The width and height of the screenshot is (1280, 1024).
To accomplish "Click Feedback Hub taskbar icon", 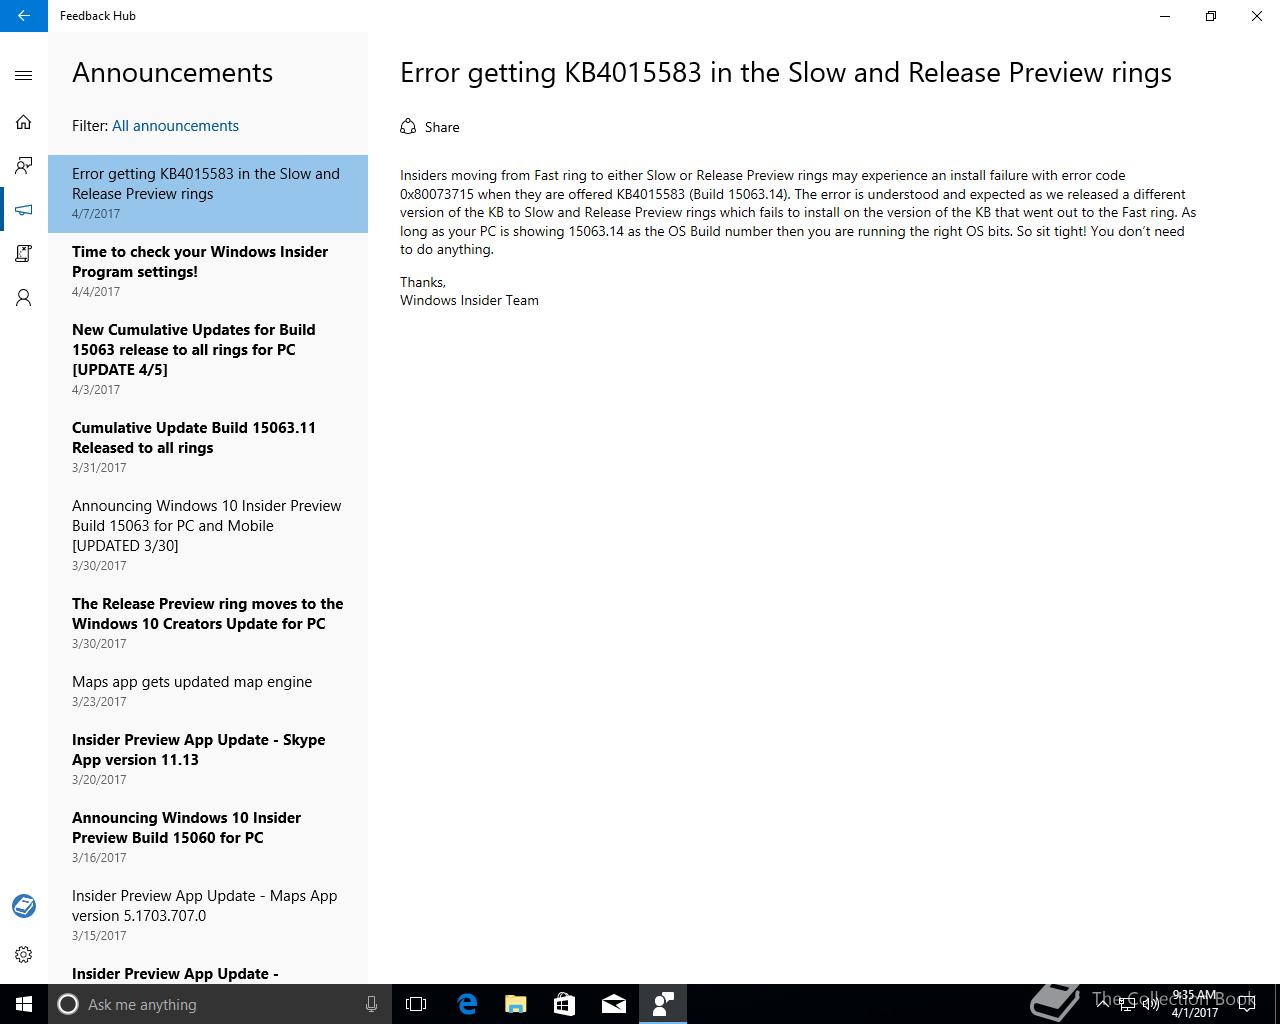I will click(663, 1004).
